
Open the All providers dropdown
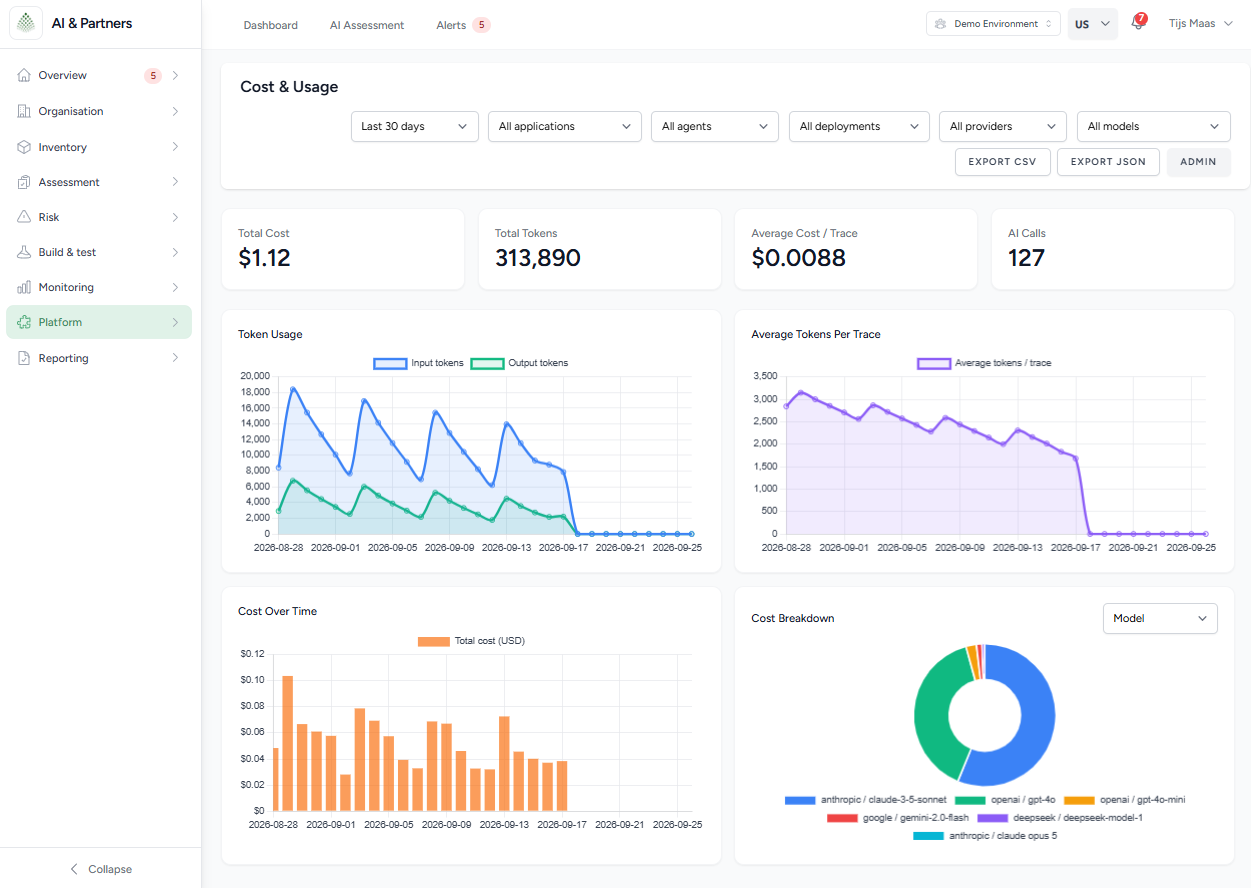click(1003, 127)
